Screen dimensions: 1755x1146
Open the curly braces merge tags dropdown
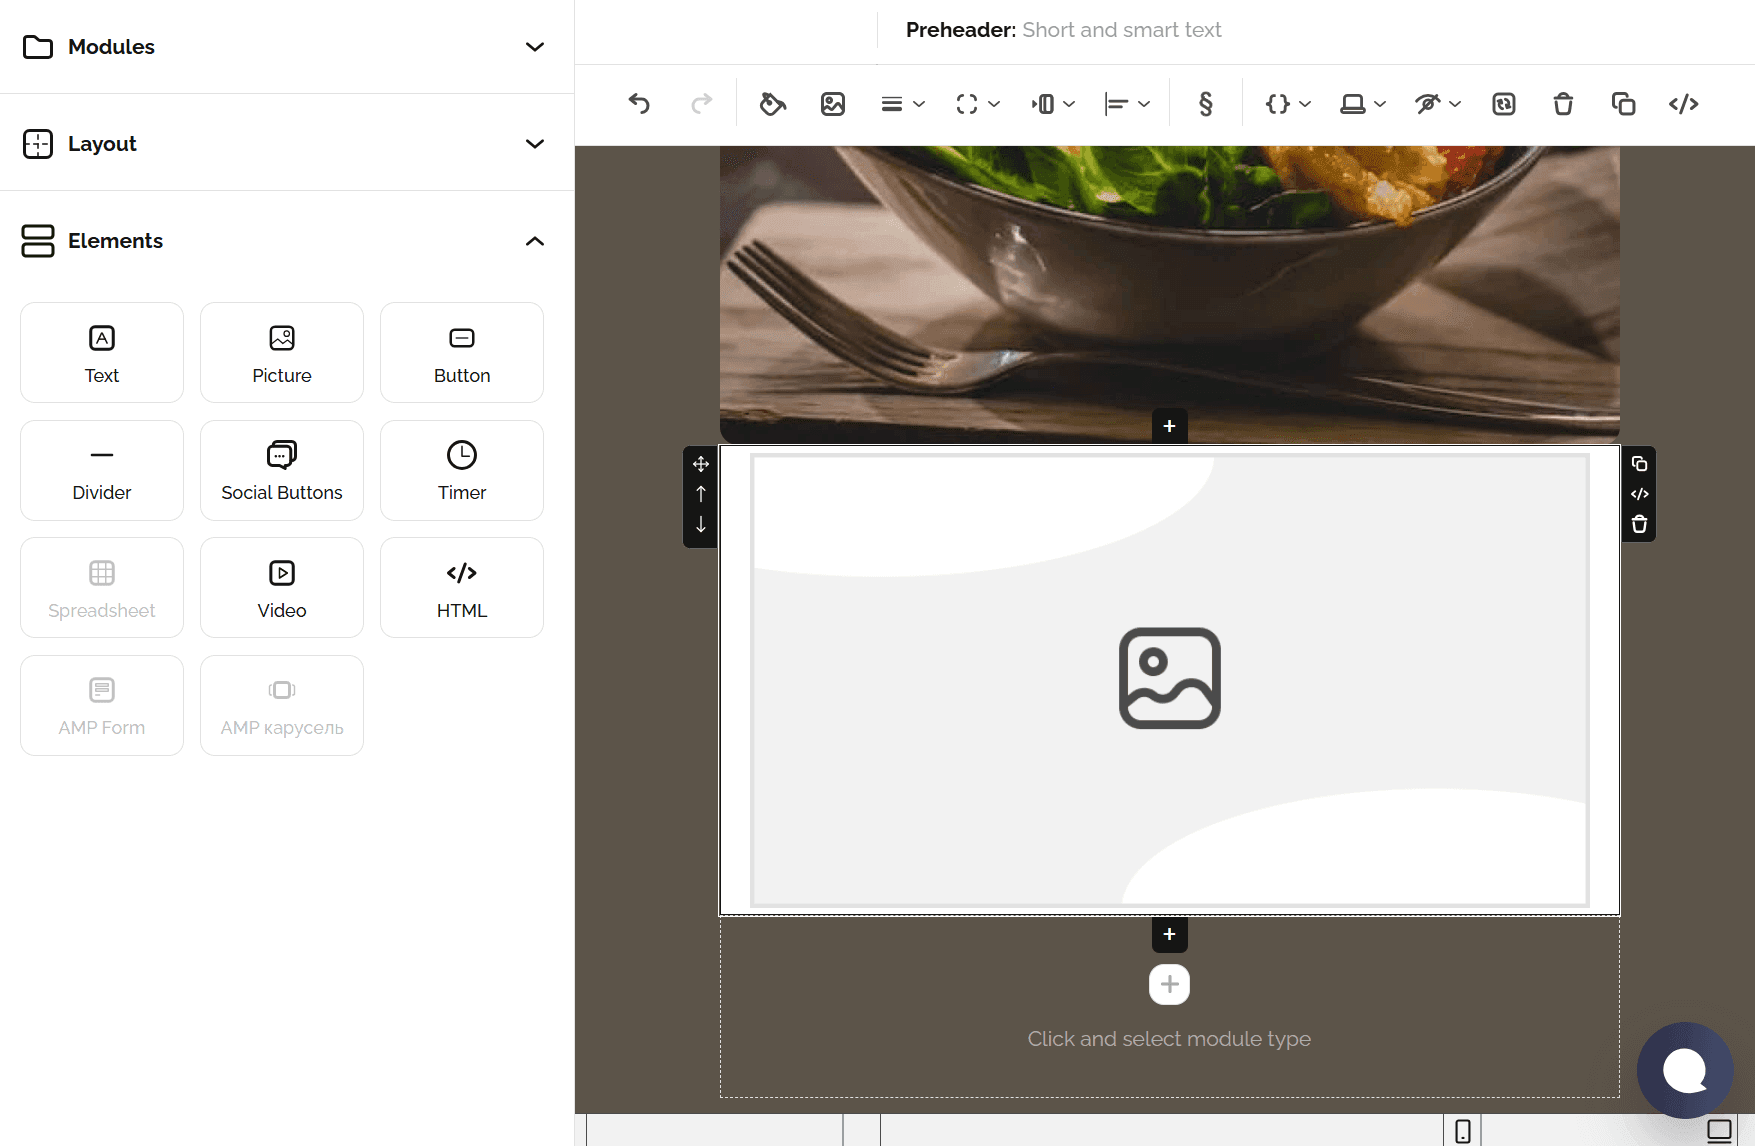(x=1287, y=104)
